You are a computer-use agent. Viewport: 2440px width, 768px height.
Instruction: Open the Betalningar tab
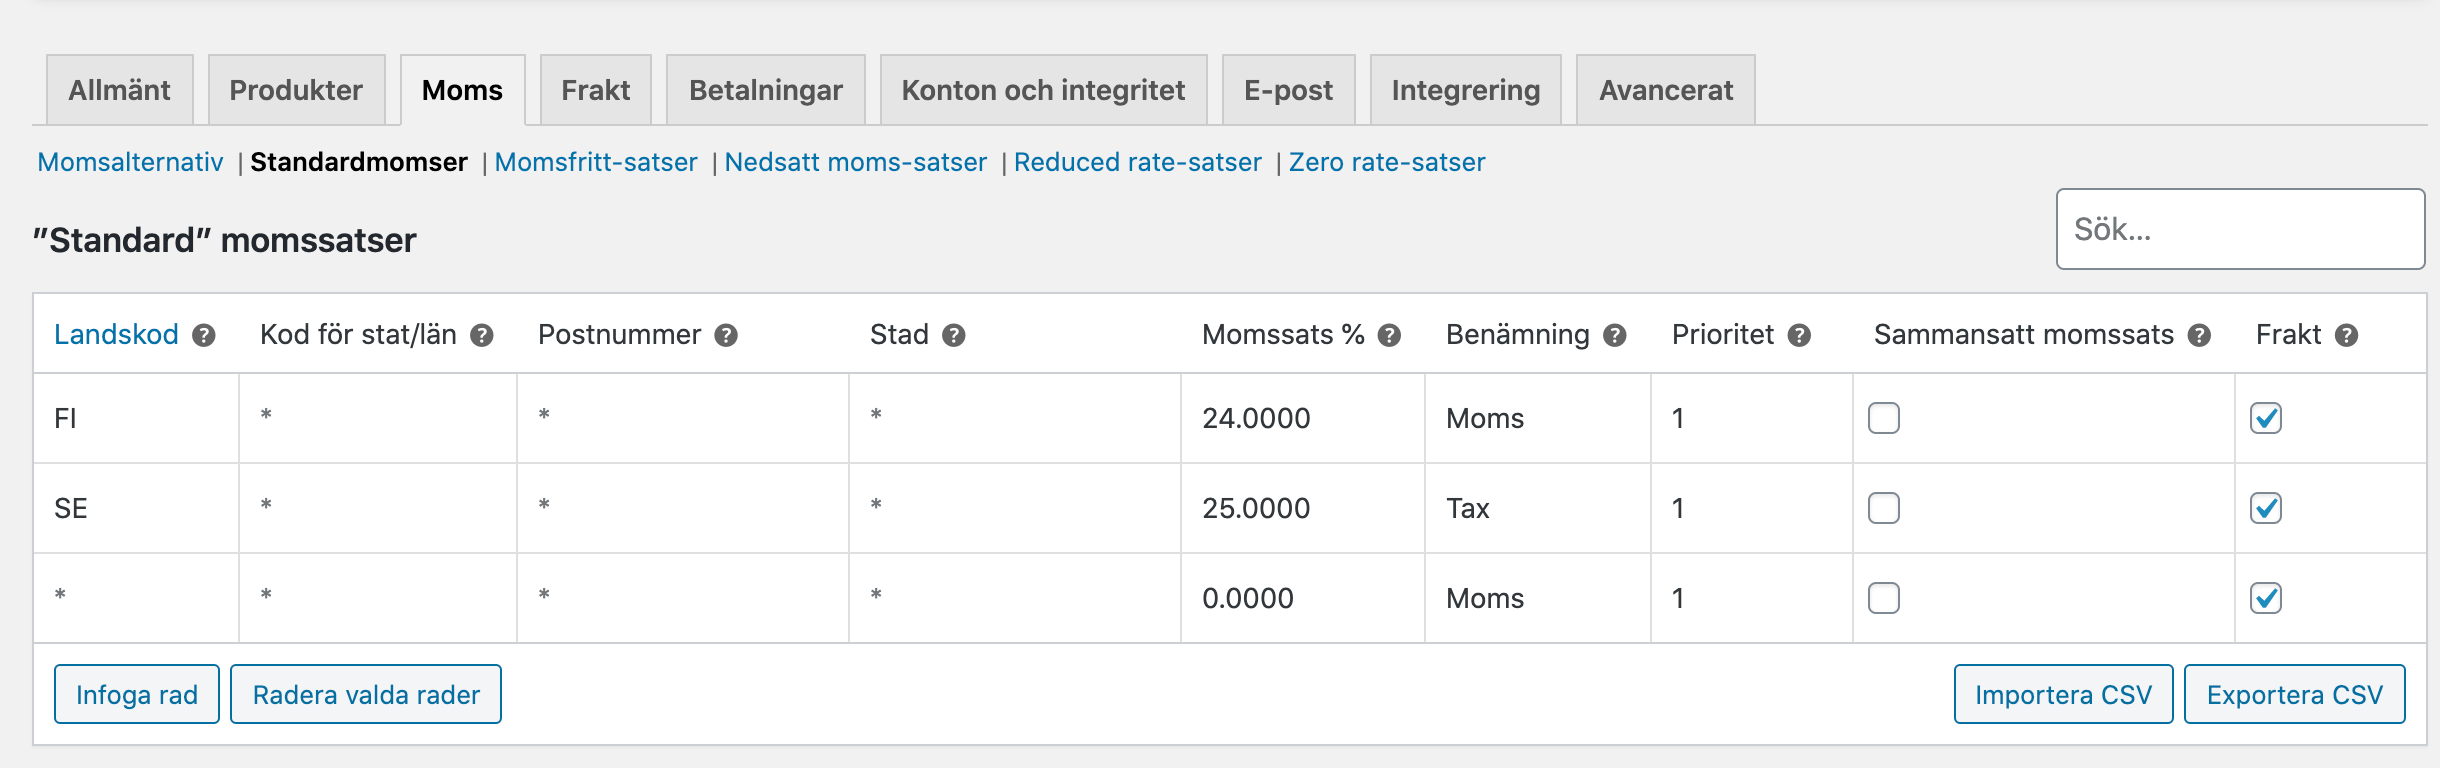click(x=766, y=90)
